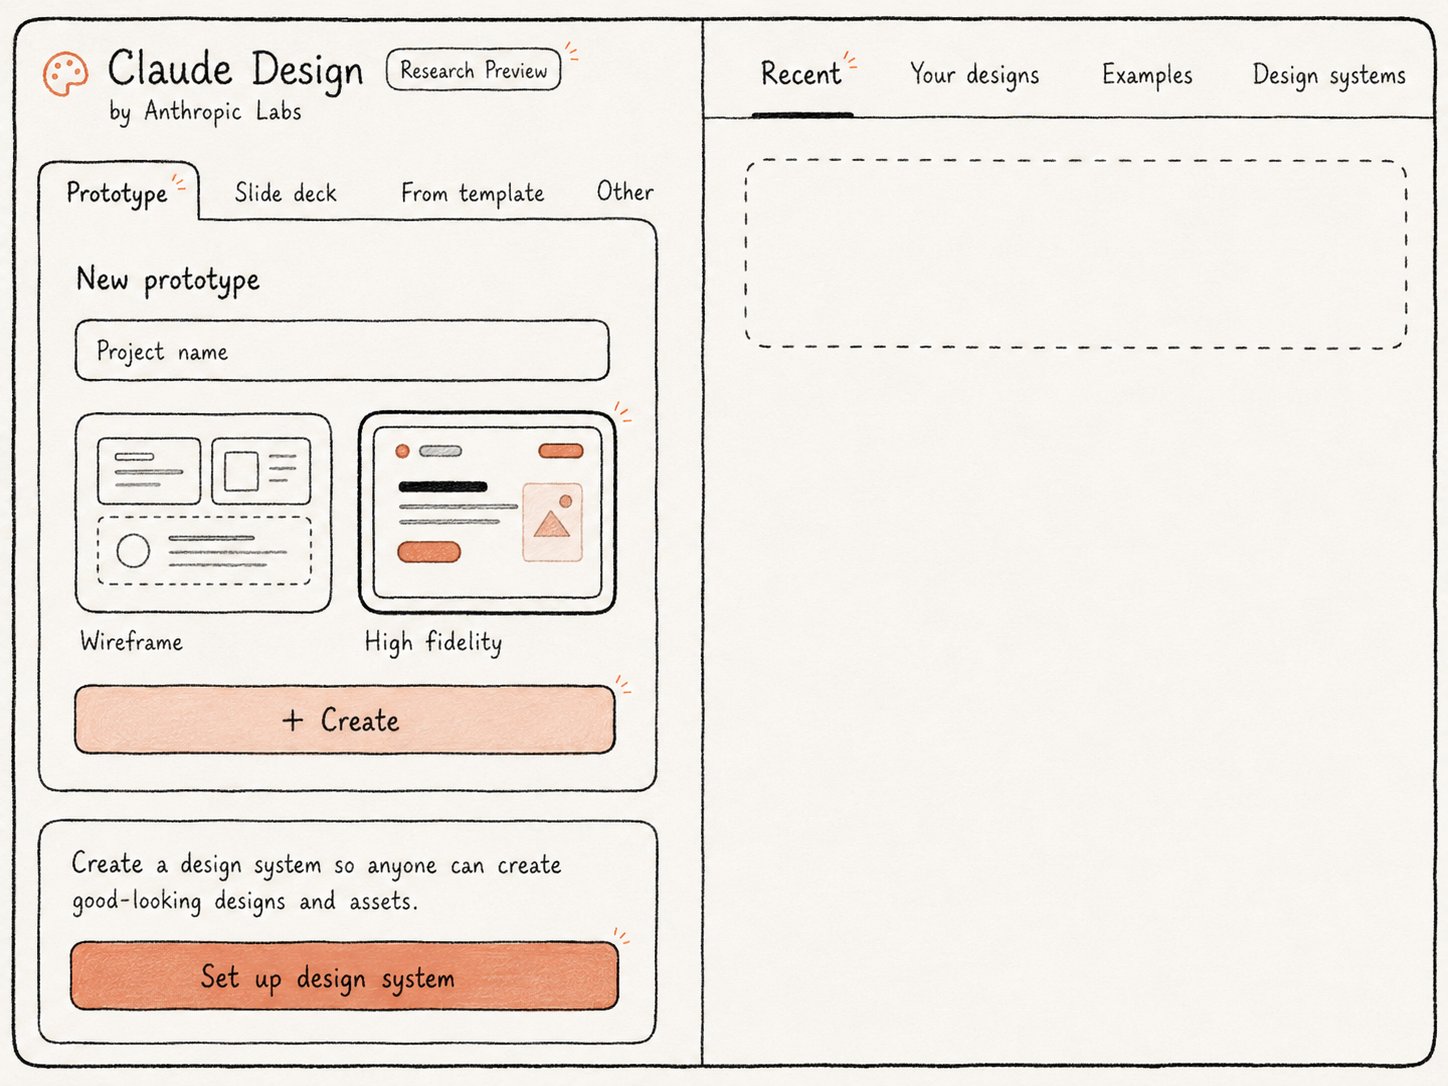Switch to the Recent tab
The height and width of the screenshot is (1086, 1448).
(801, 74)
